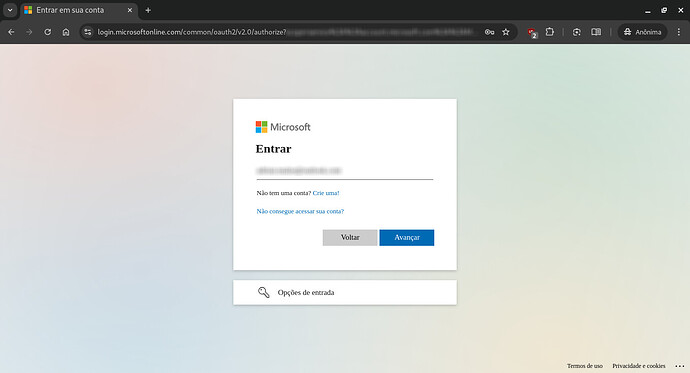This screenshot has height=373, width=690.
Task: Click the Entrar heading
Action: [x=273, y=149]
